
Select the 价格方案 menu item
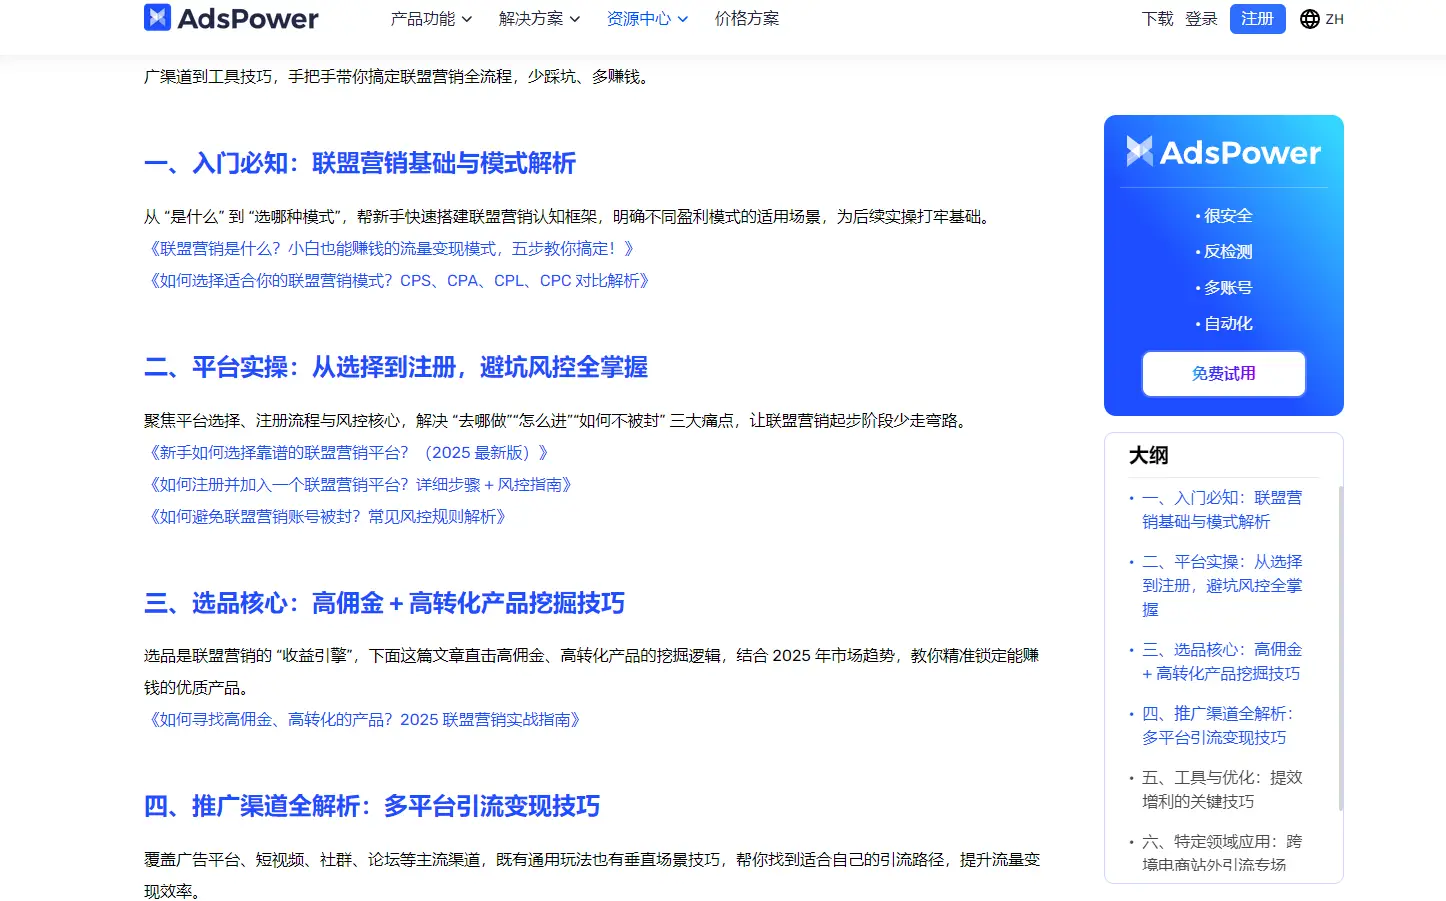pos(747,18)
